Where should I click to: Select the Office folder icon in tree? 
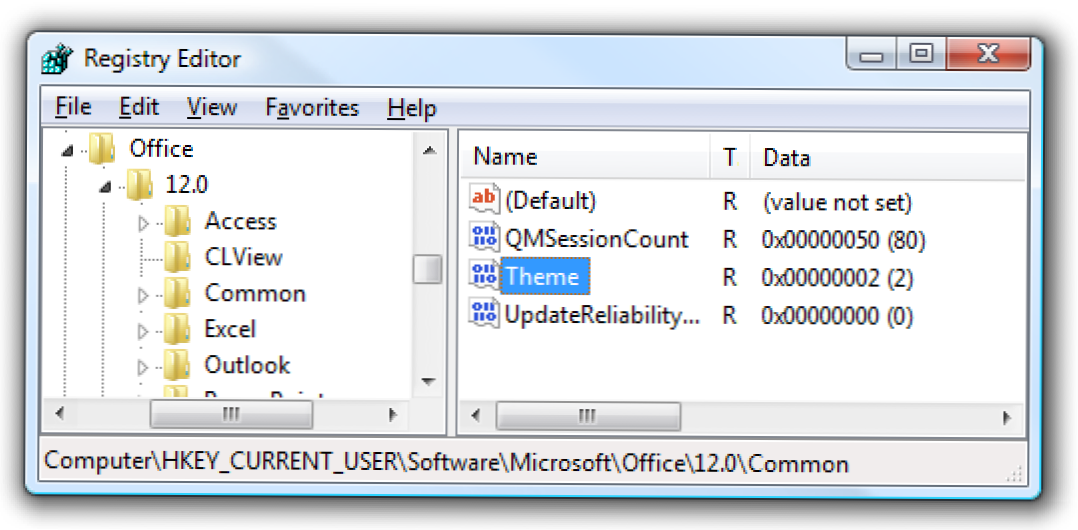[103, 150]
